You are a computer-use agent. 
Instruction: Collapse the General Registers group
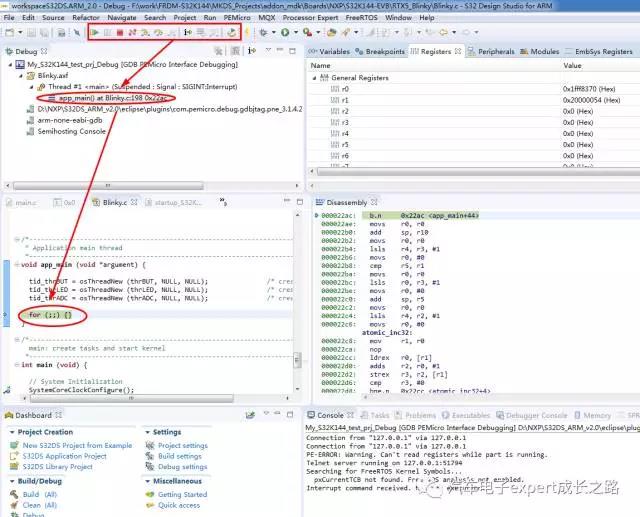point(314,78)
